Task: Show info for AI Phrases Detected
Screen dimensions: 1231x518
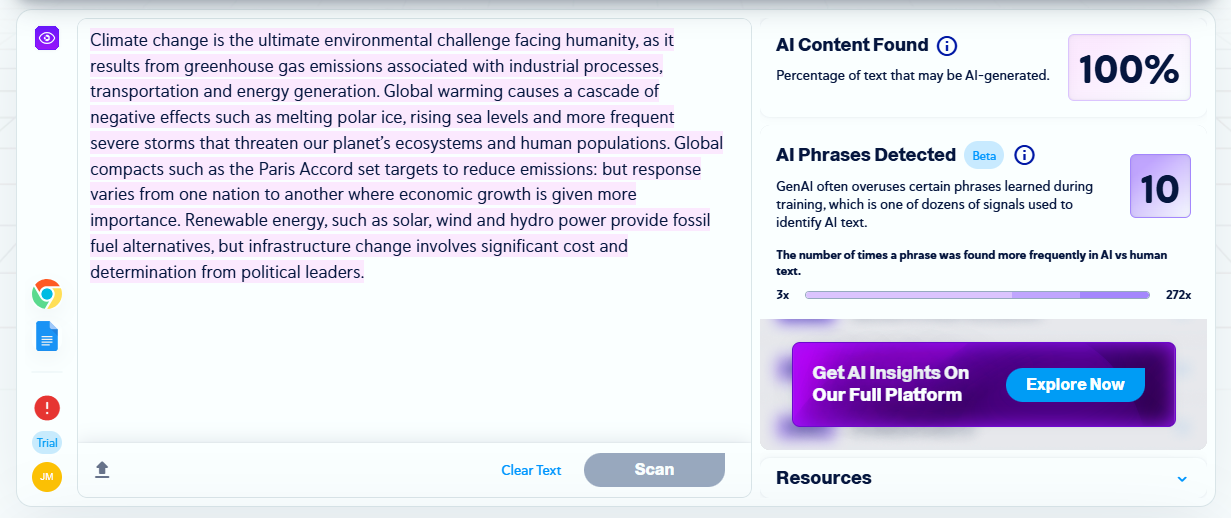Action: 1024,155
